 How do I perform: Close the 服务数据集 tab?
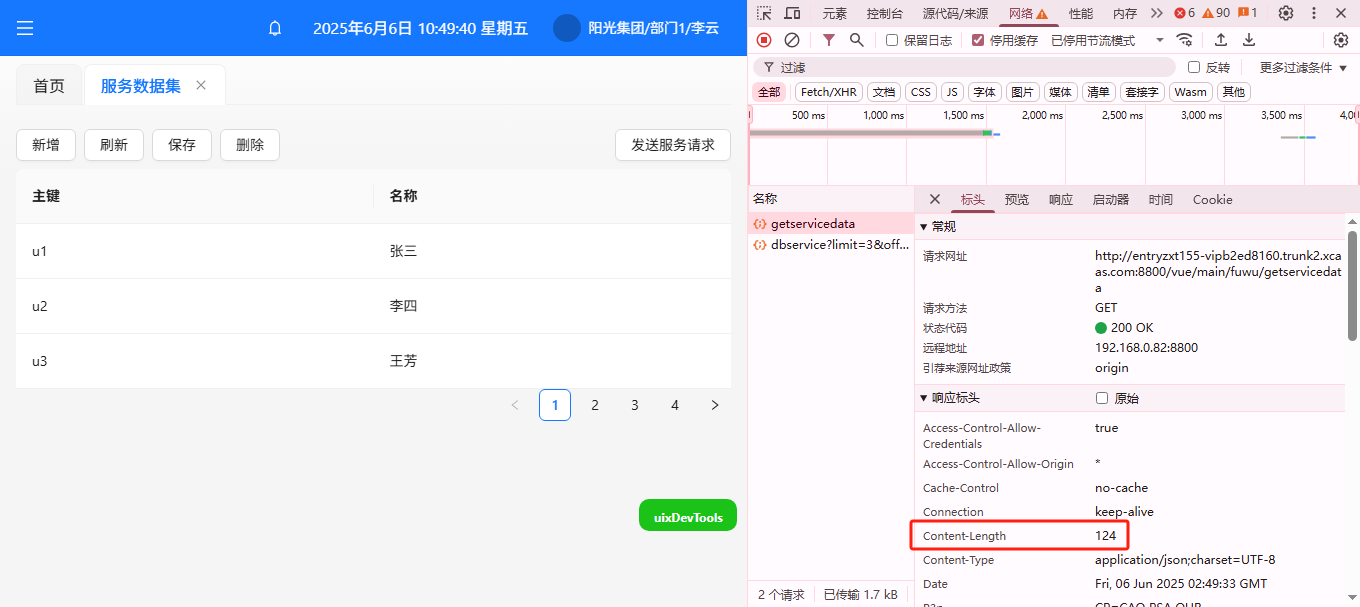click(201, 85)
